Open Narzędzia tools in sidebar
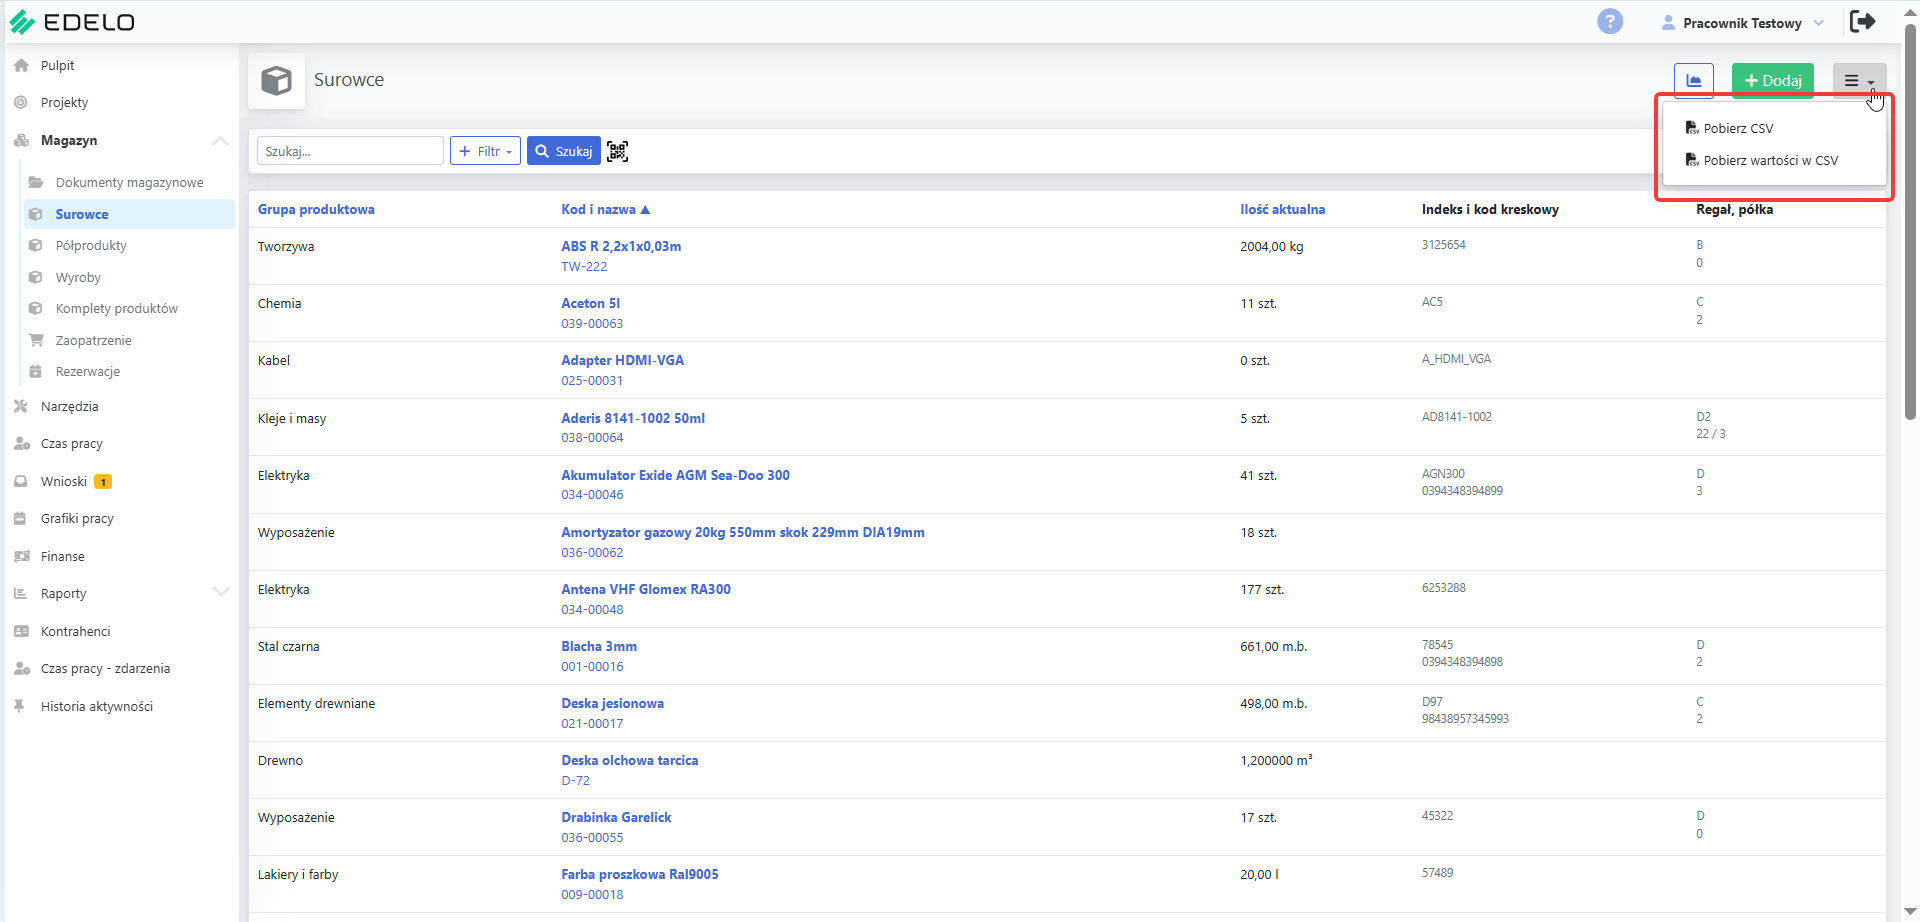 point(69,406)
